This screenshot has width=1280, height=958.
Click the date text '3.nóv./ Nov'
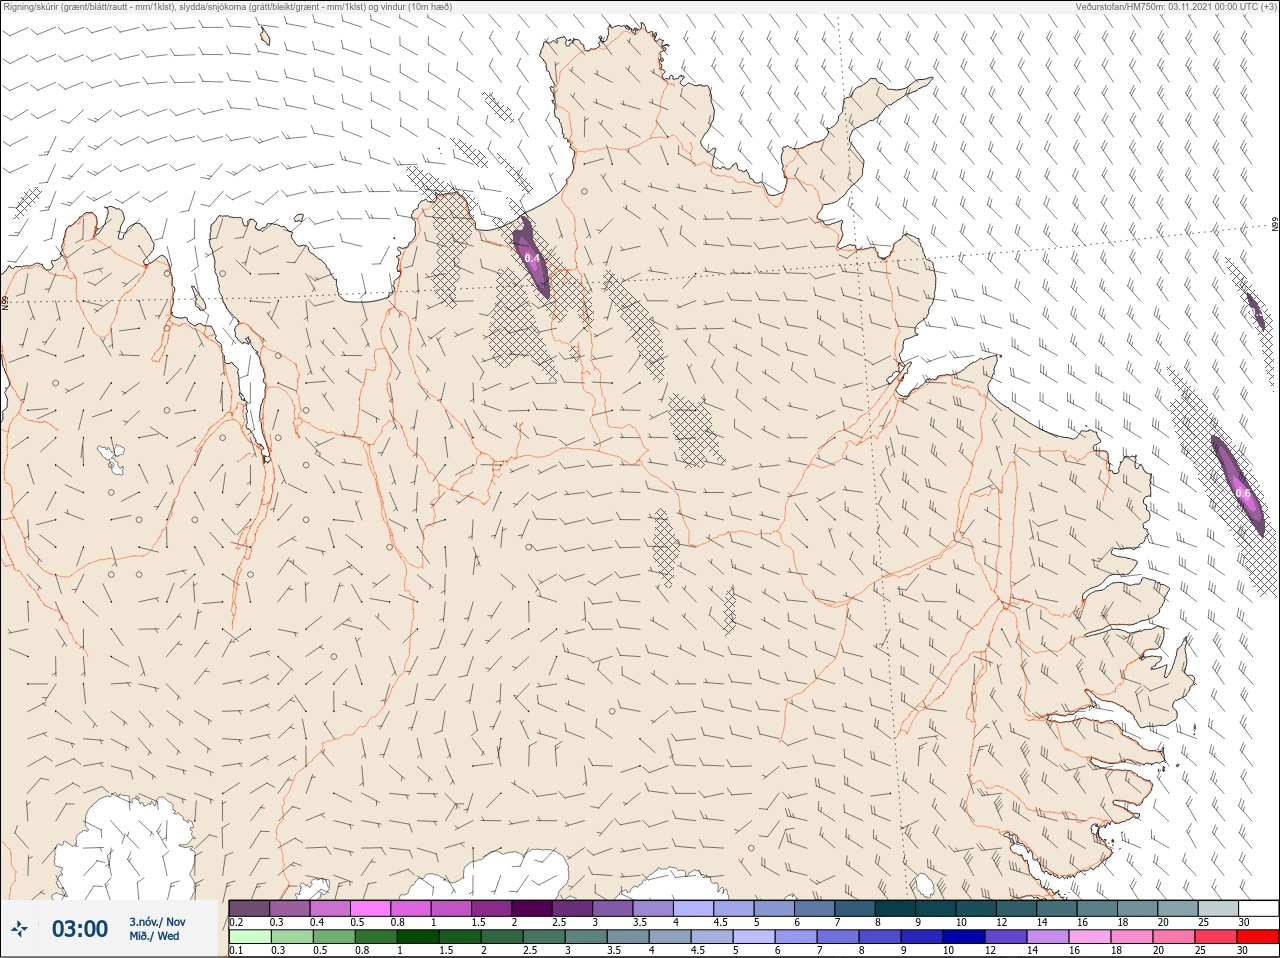click(x=157, y=922)
